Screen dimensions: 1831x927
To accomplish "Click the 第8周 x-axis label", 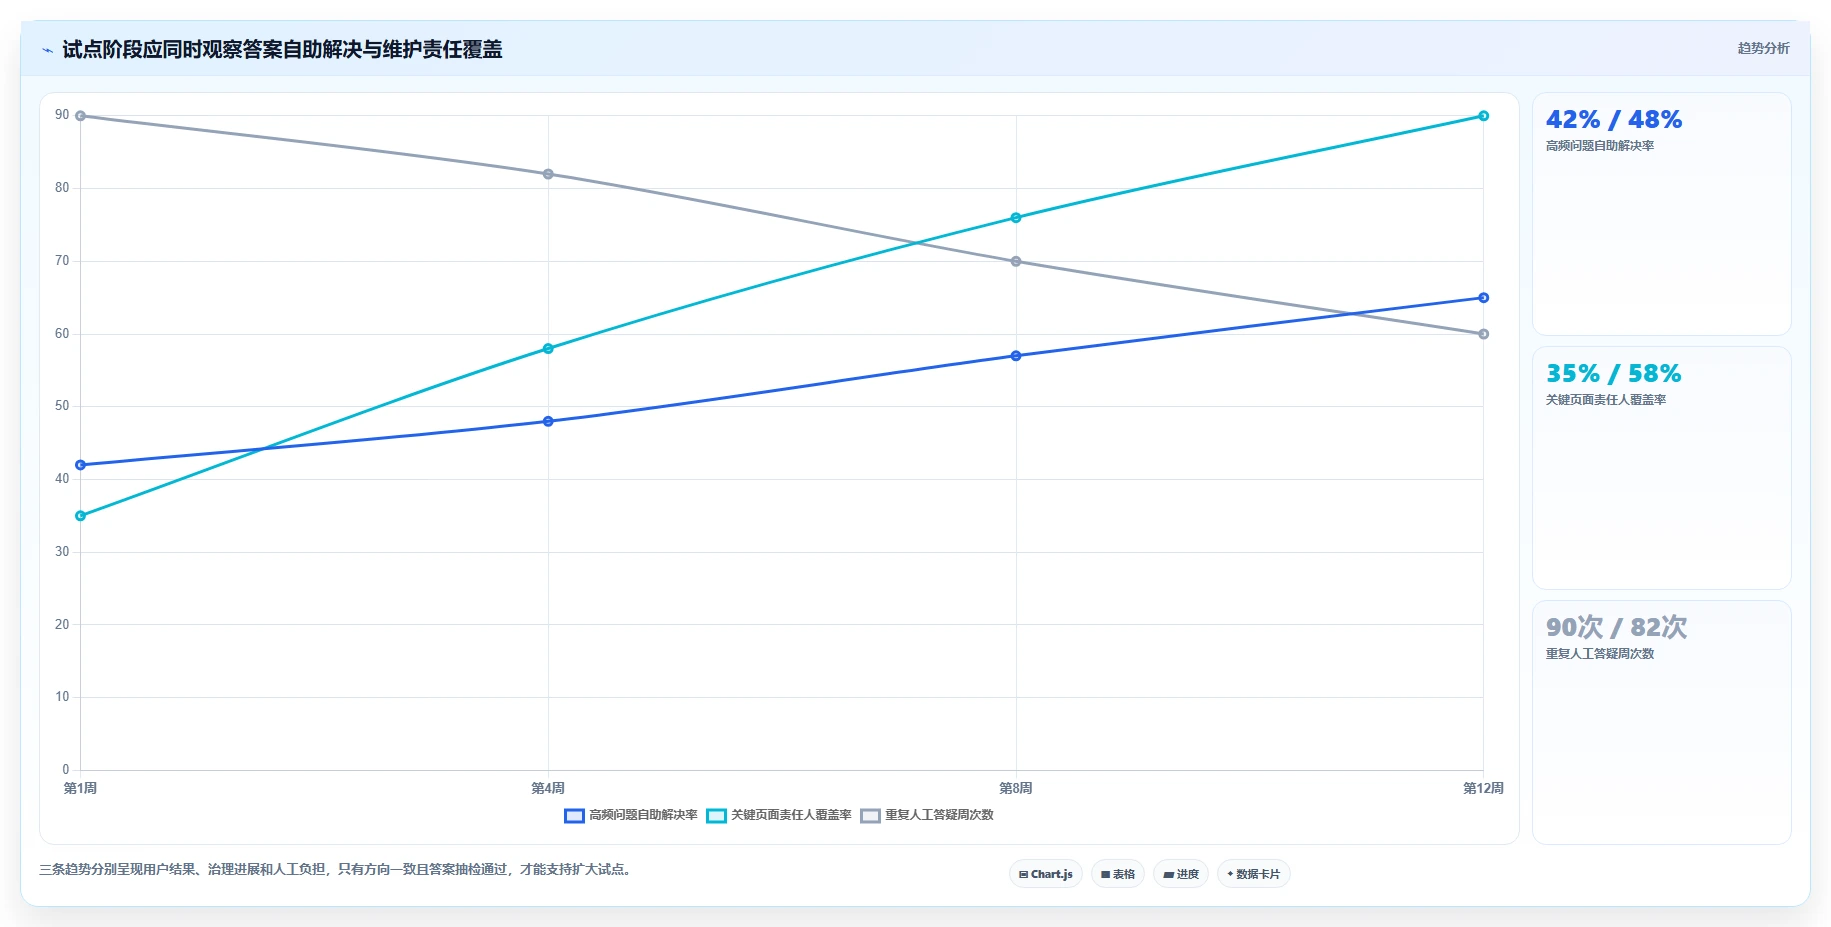I will (1016, 788).
